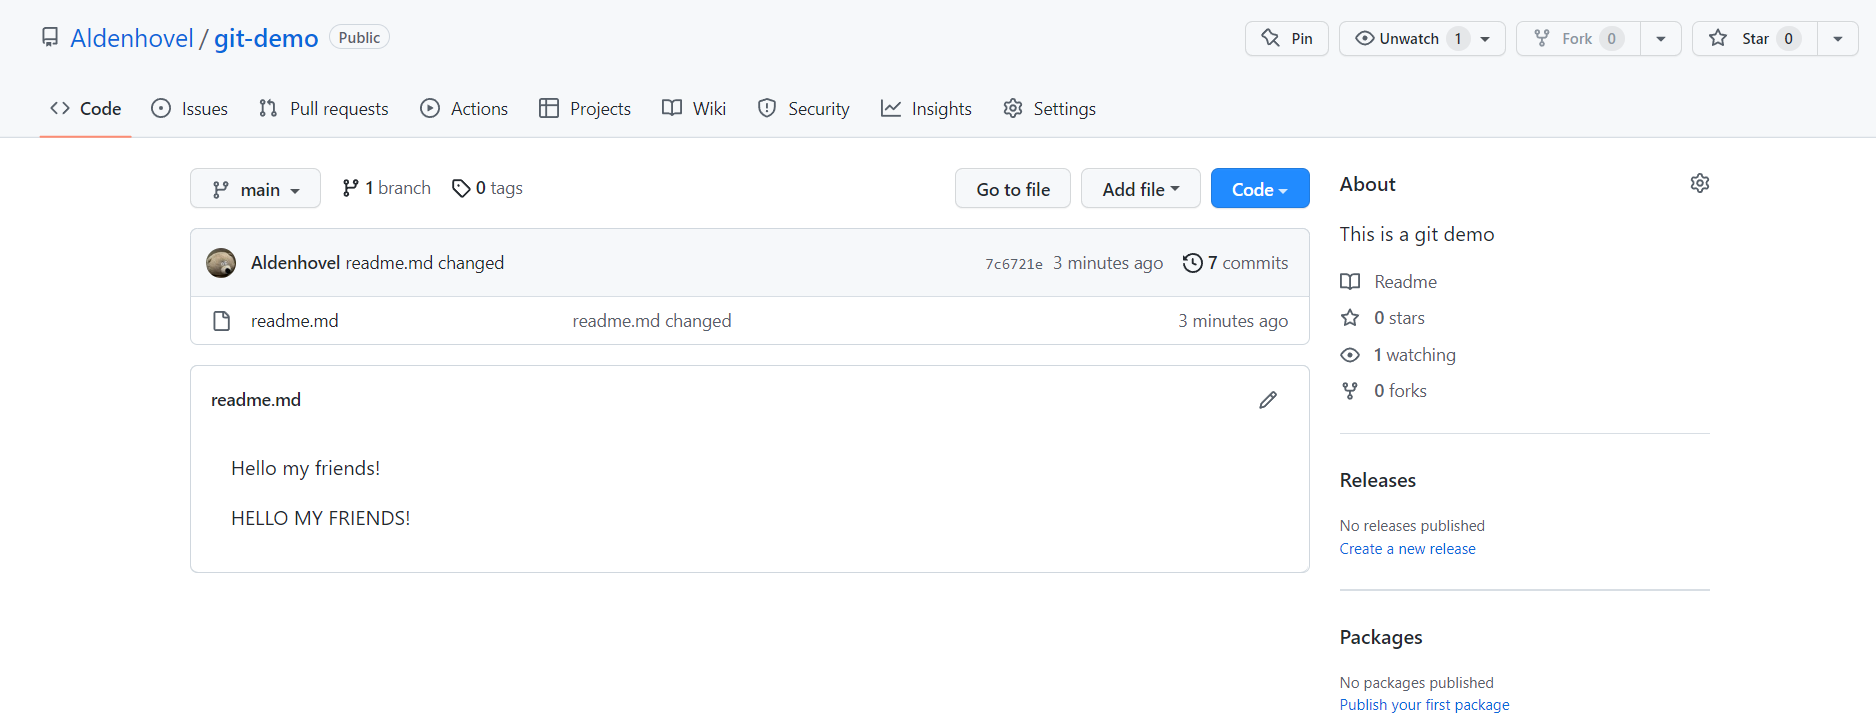Screen dimensions: 1876x715
Task: Click the Aldenhovel avatar in commit row
Action: (x=221, y=263)
